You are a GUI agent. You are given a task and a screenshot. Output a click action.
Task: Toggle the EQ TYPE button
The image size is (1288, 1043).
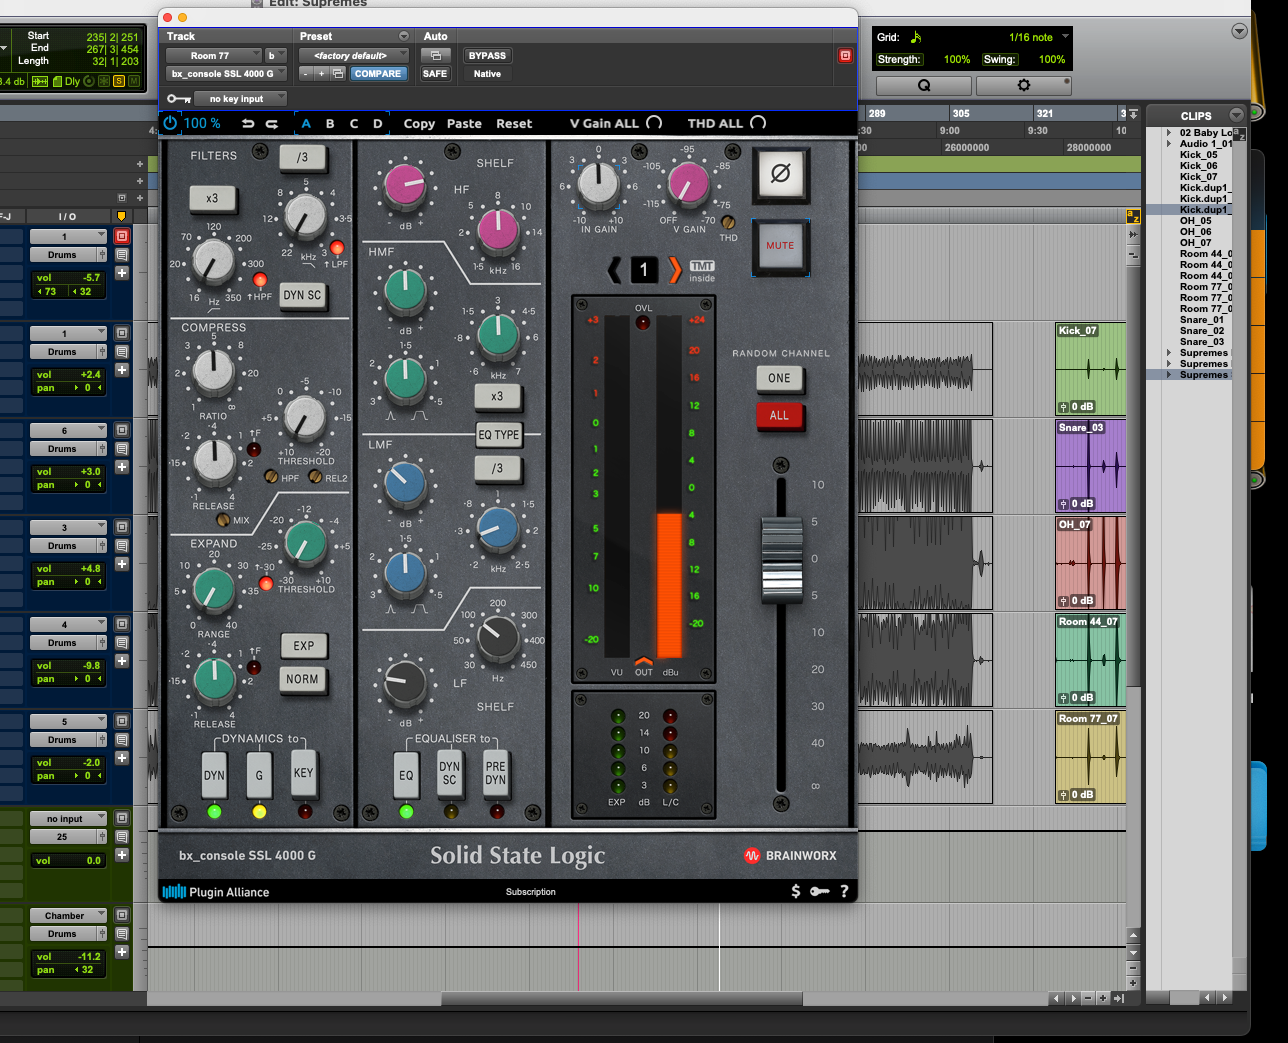click(x=498, y=435)
